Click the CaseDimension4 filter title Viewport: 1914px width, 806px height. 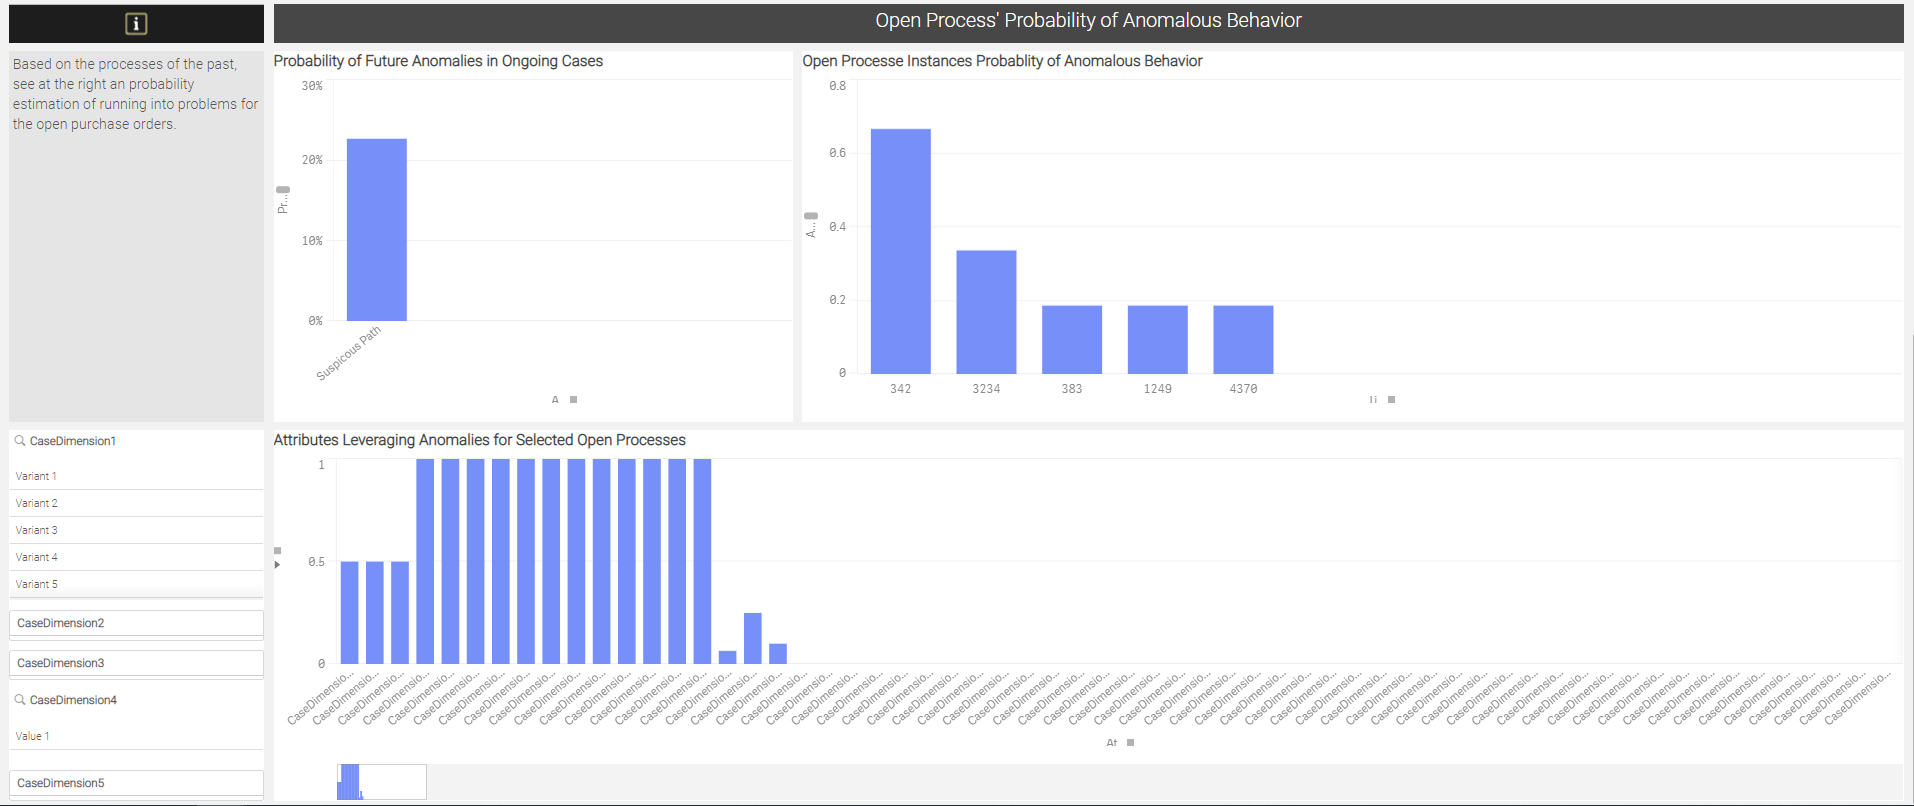coord(73,700)
